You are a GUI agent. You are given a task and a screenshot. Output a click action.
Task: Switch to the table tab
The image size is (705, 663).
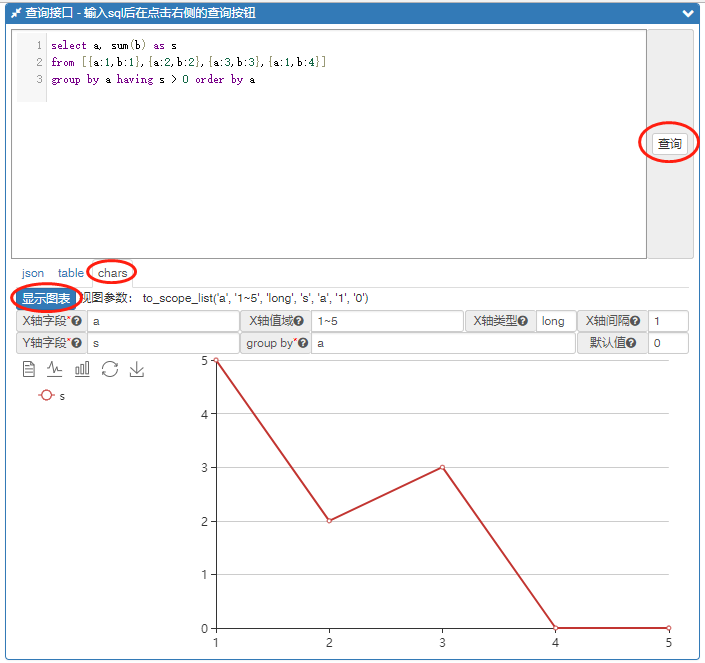click(70, 273)
